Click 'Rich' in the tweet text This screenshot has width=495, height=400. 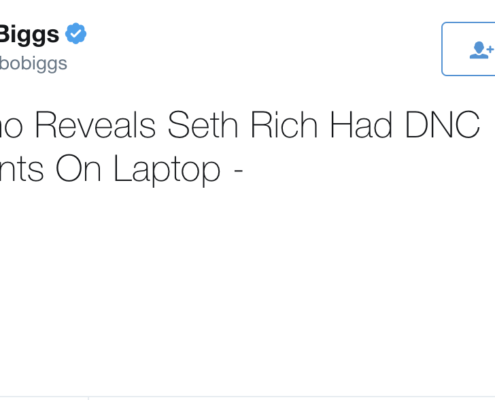pyautogui.click(x=284, y=125)
